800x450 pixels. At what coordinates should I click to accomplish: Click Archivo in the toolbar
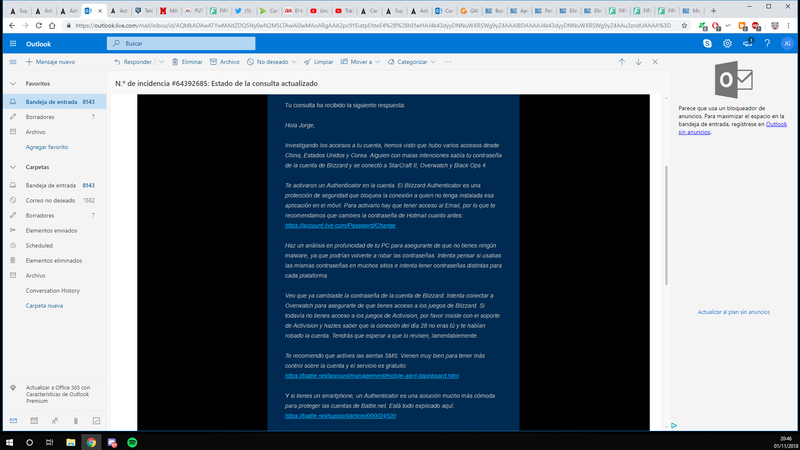224,62
